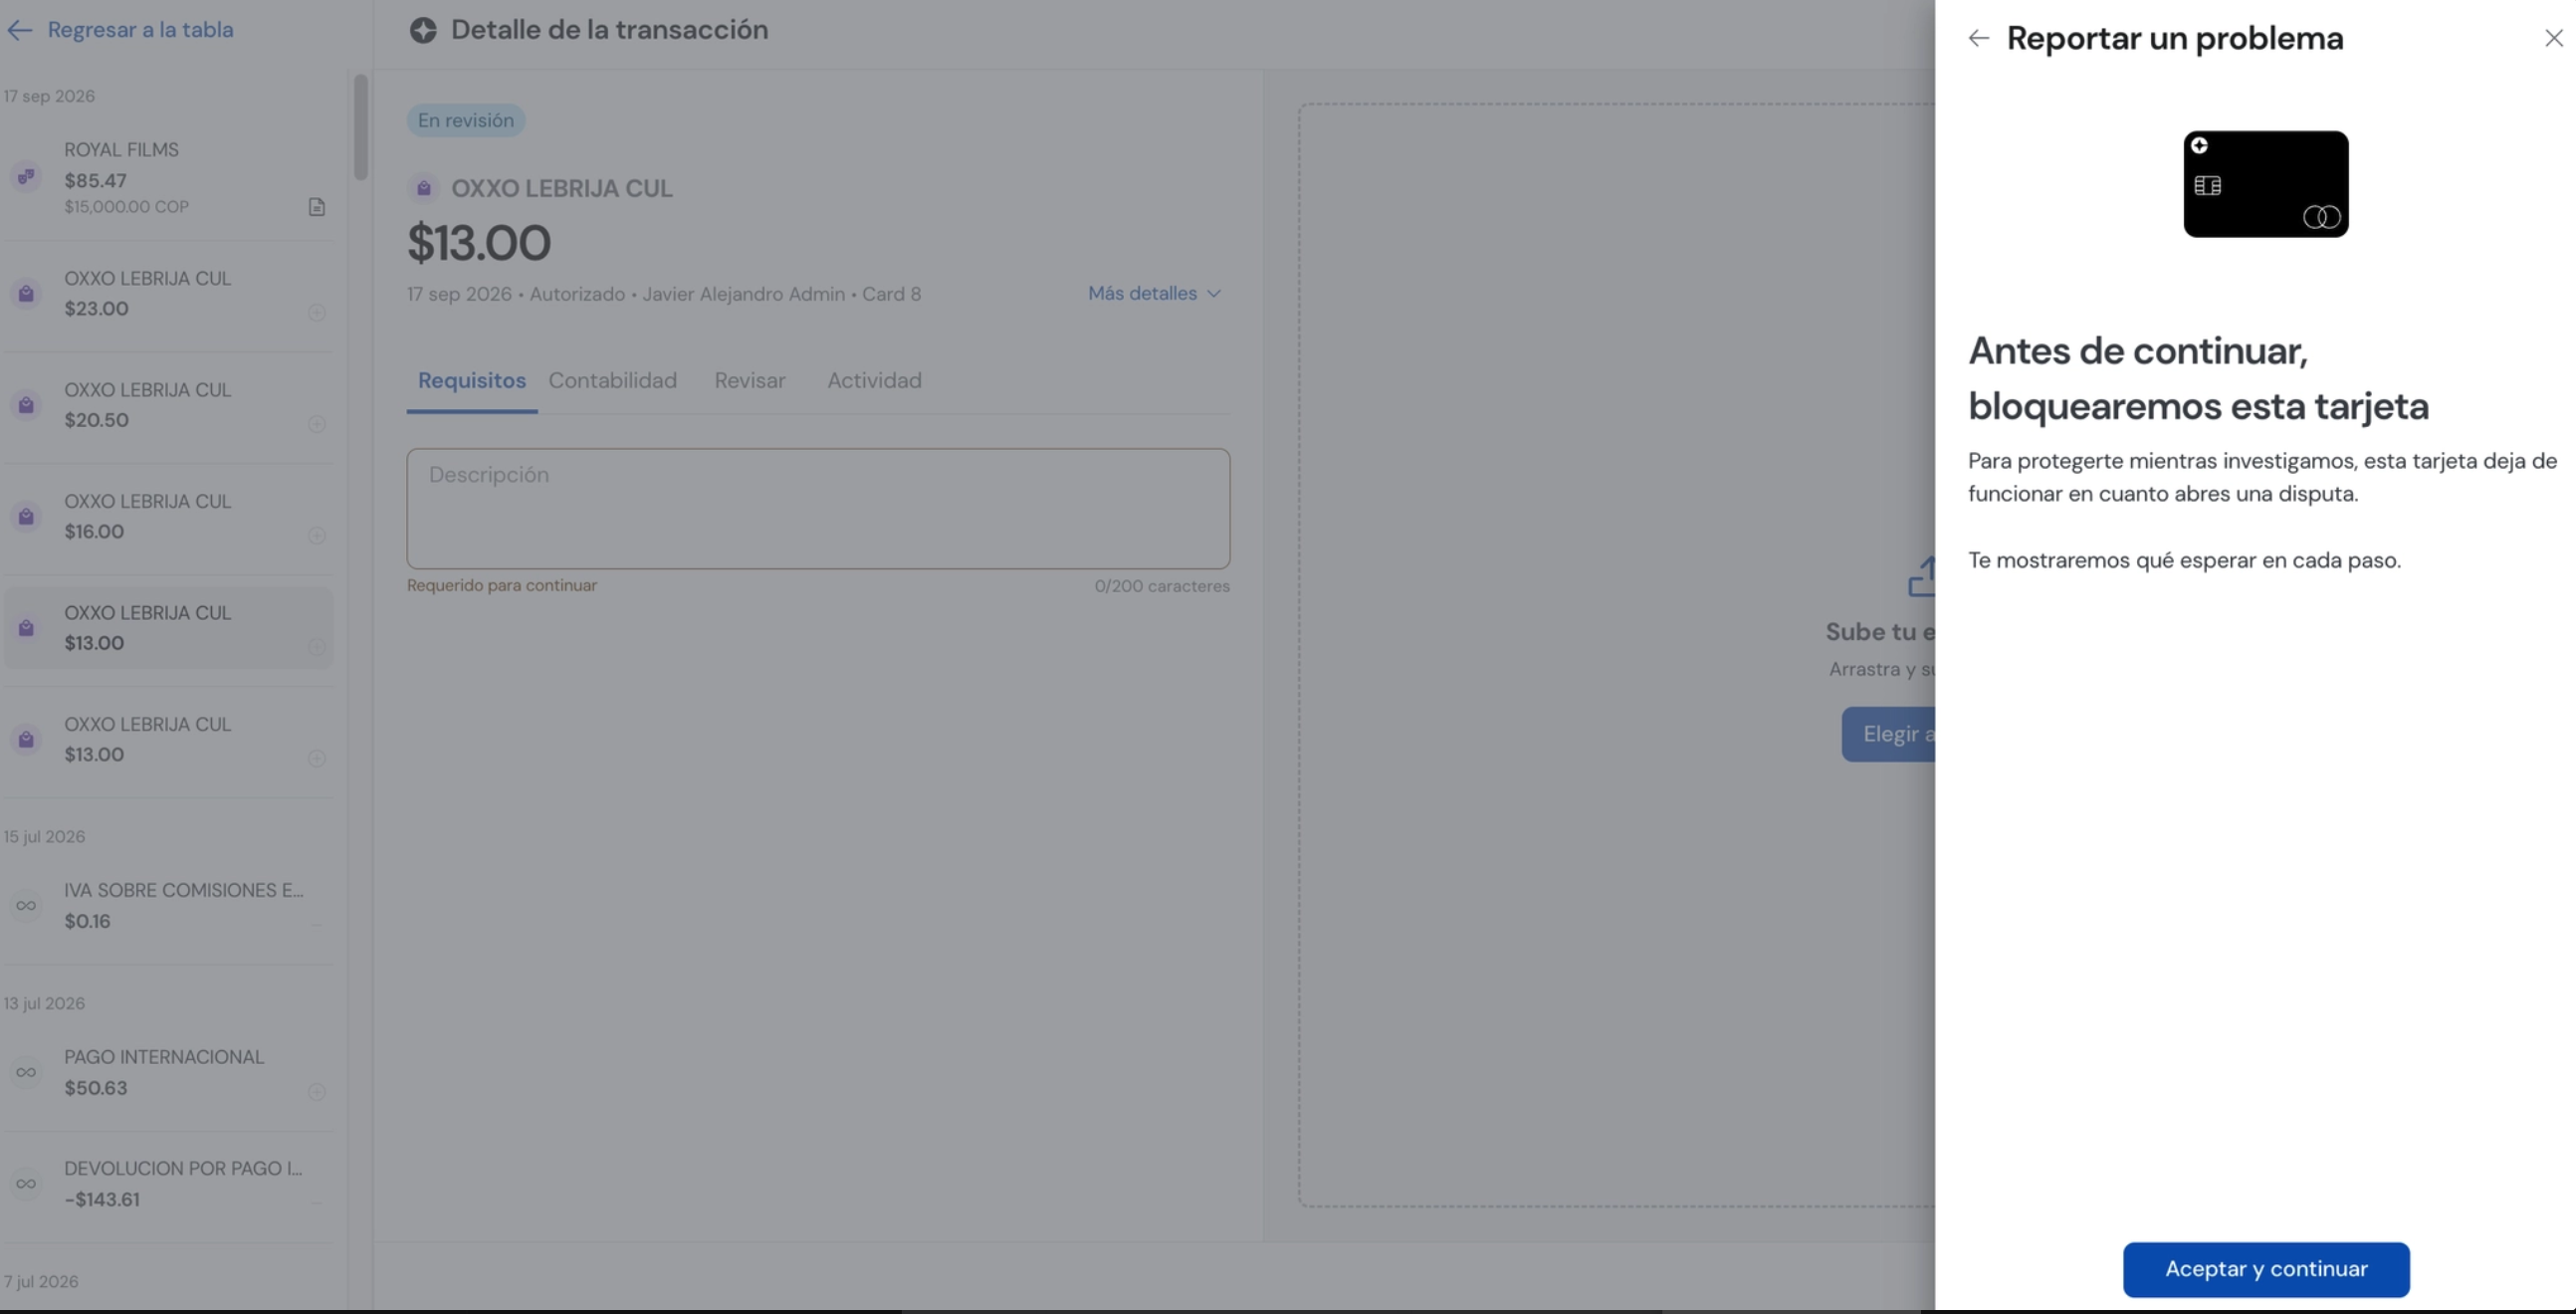Click back arrow in Reportar un problema panel

(x=1978, y=38)
